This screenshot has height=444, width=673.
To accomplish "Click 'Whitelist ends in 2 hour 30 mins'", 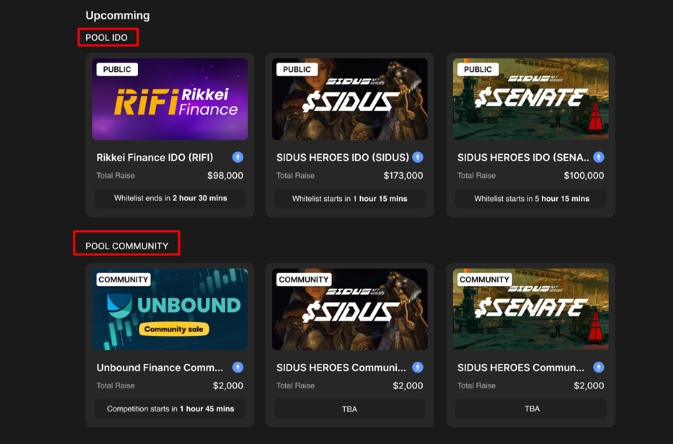I will click(170, 198).
